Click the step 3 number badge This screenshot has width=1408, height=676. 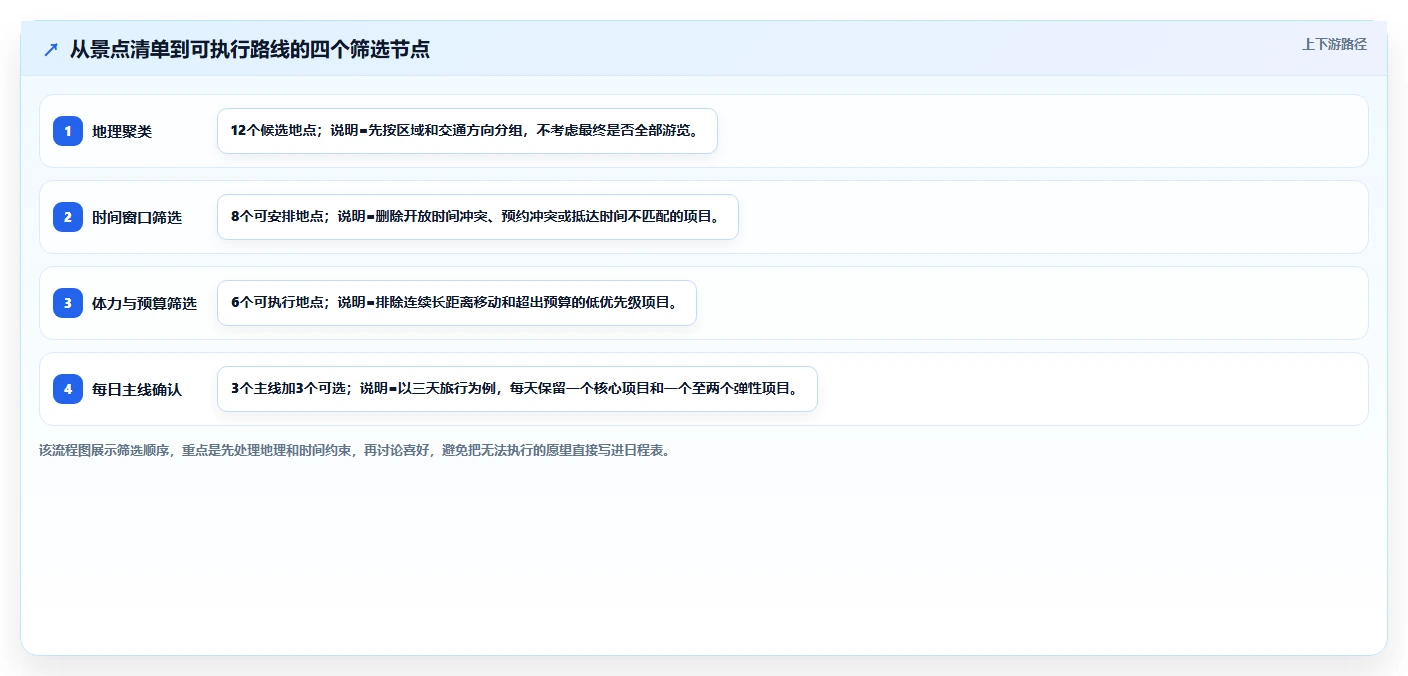coord(68,303)
